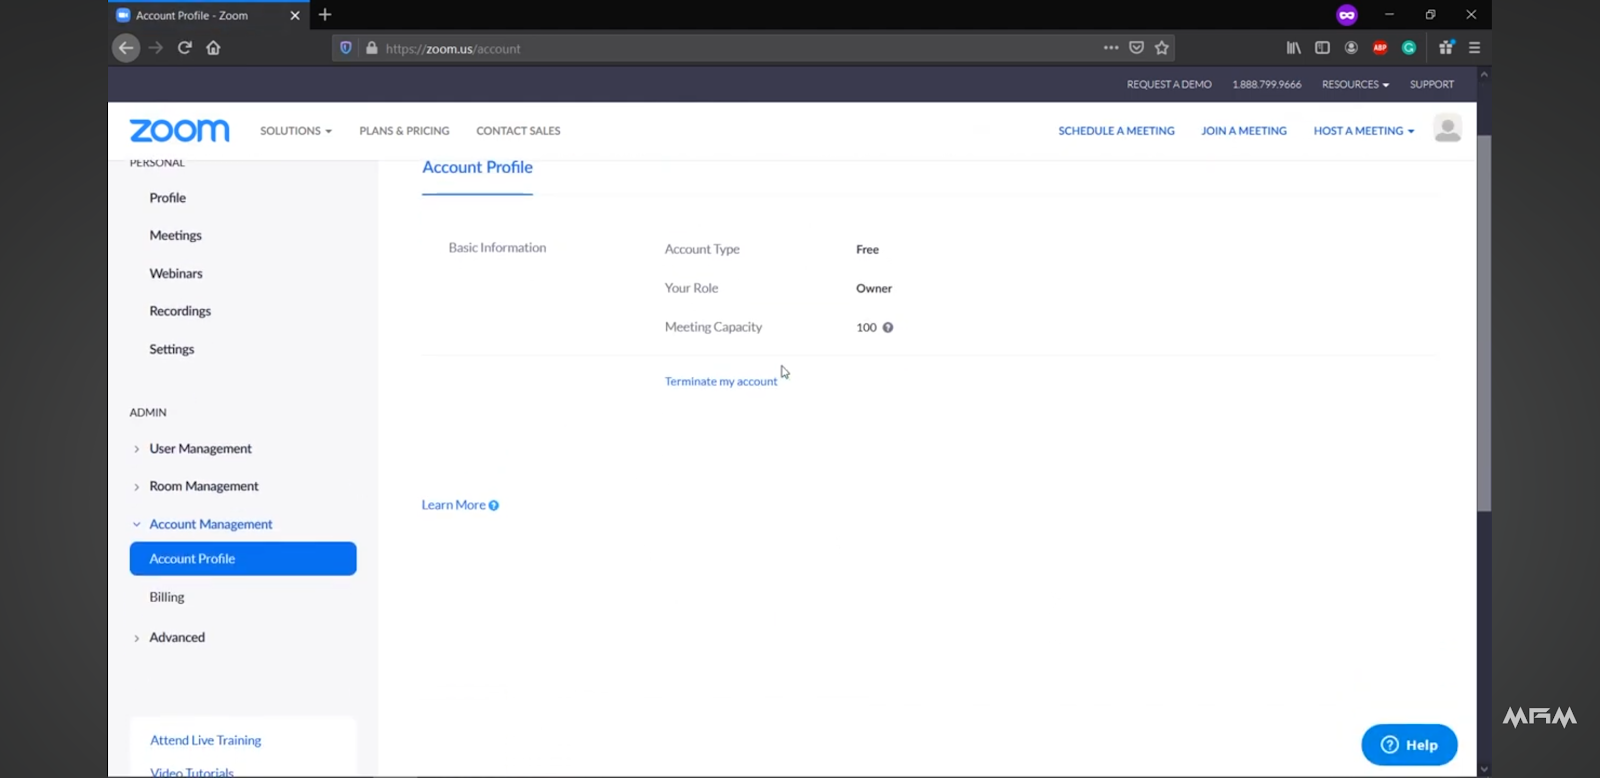Screen dimensions: 1600x778
Task: Click Schedule a Meeting link
Action: [1116, 131]
